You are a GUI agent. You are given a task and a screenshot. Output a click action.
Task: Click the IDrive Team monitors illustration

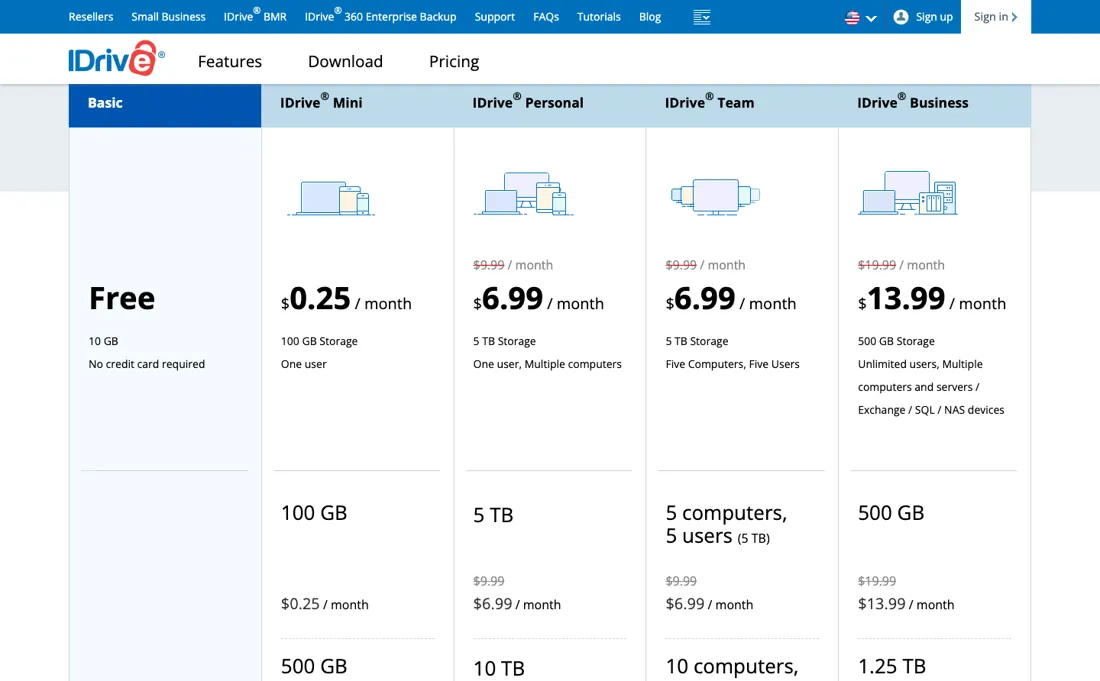coord(715,196)
